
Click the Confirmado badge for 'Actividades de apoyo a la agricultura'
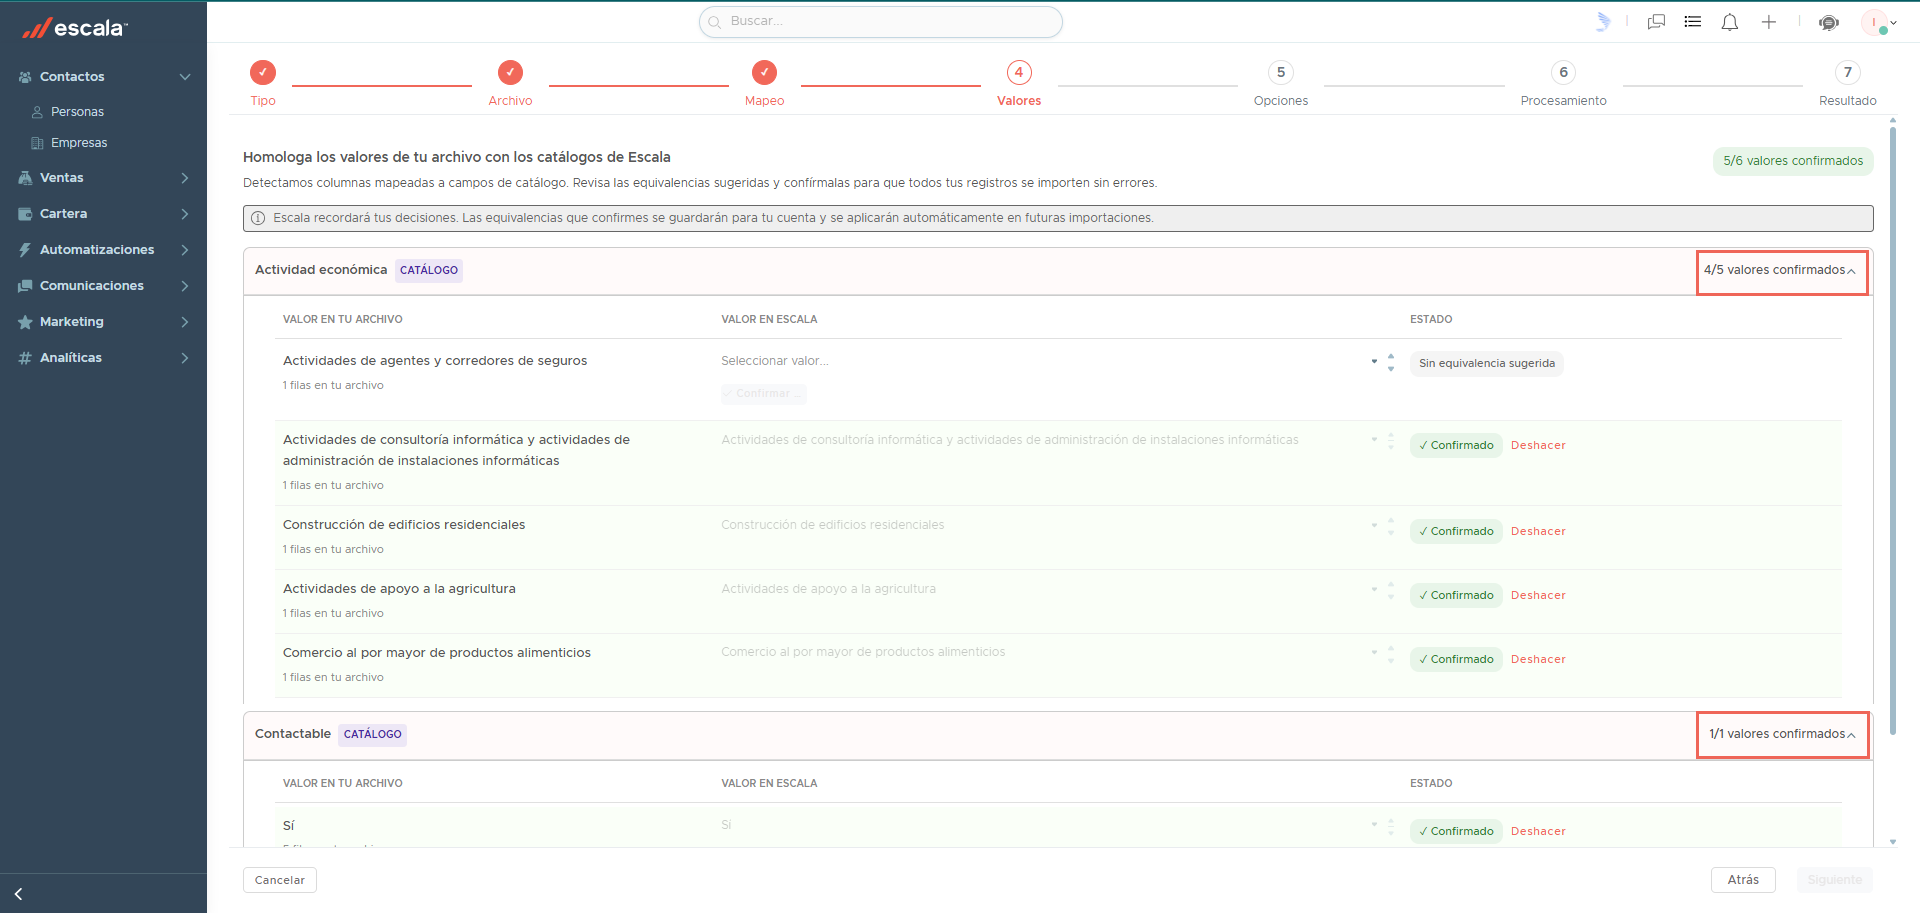click(1456, 596)
